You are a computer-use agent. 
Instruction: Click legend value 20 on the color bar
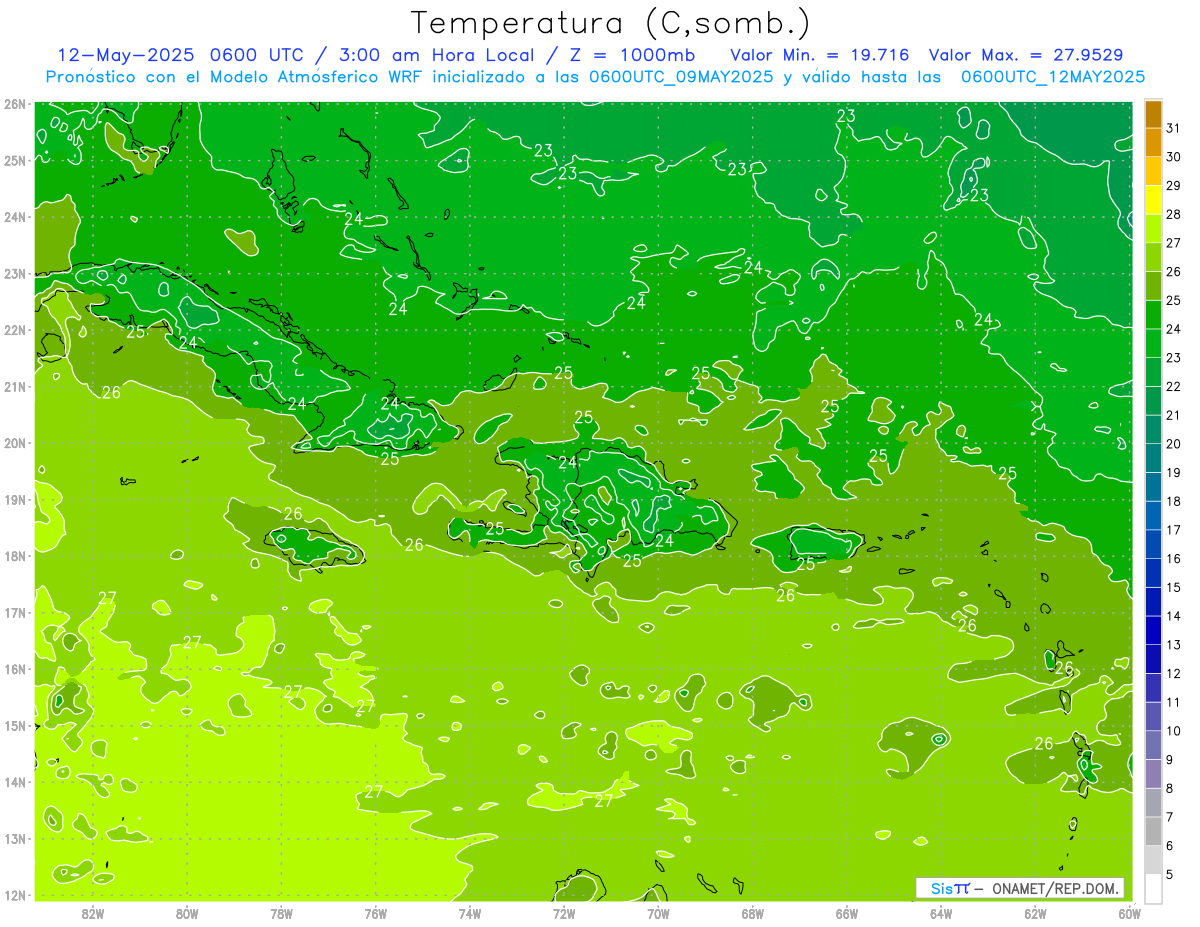pos(1174,444)
